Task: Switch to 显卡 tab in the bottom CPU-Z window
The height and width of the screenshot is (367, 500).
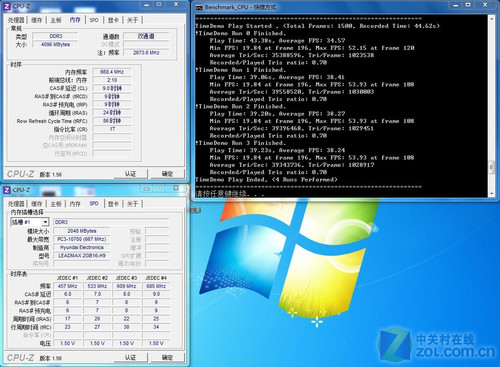Action: pos(113,204)
